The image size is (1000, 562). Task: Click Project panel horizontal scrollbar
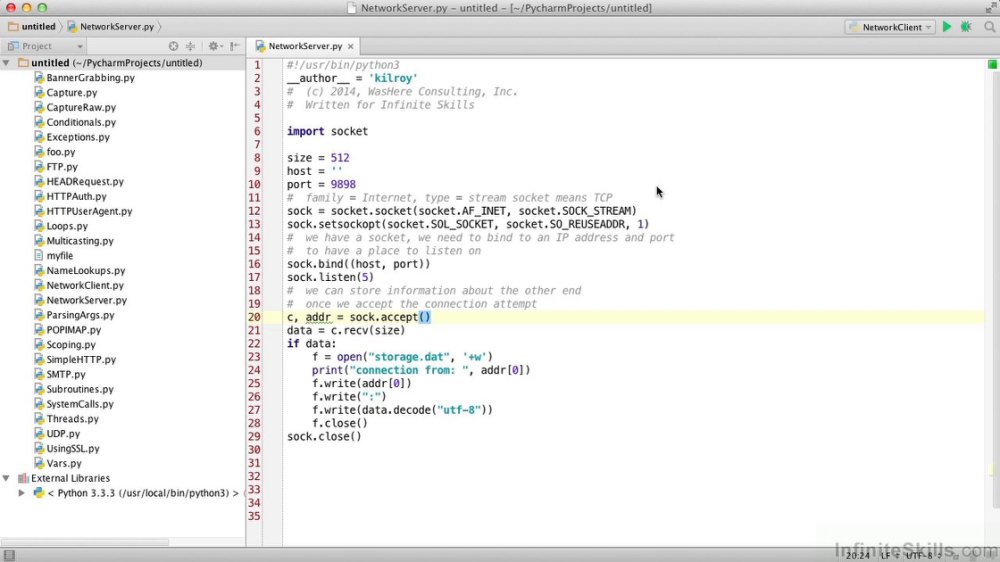tap(85, 542)
